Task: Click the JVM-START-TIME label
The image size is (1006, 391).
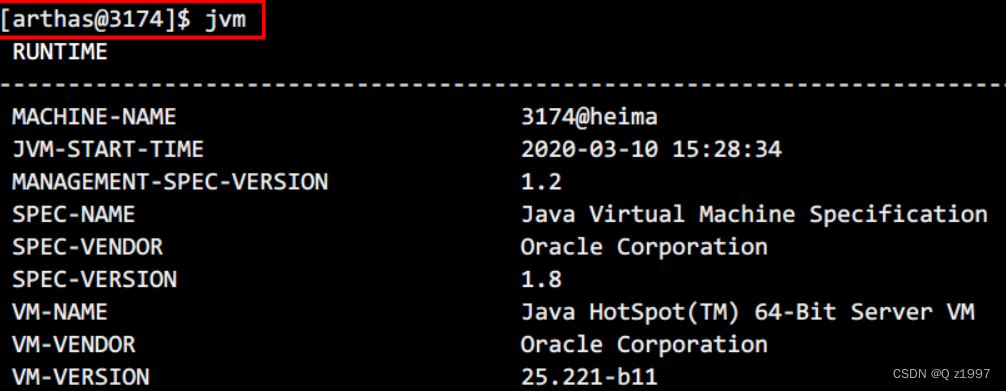Action: [x=108, y=150]
